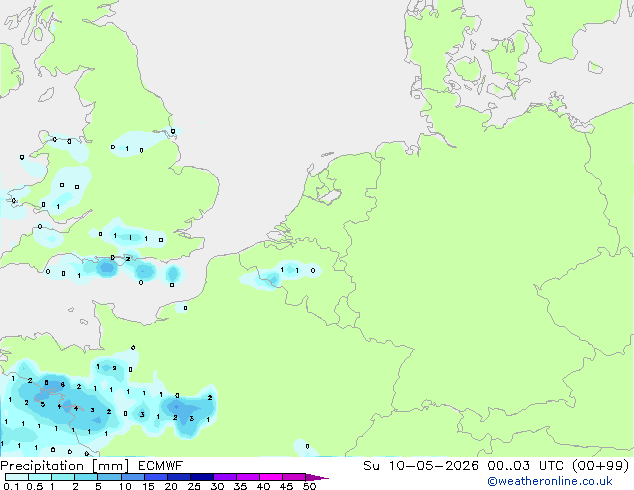634x490 pixels.
Task: Select the 2–5 mm legend color swatch
Action: pos(86,477)
